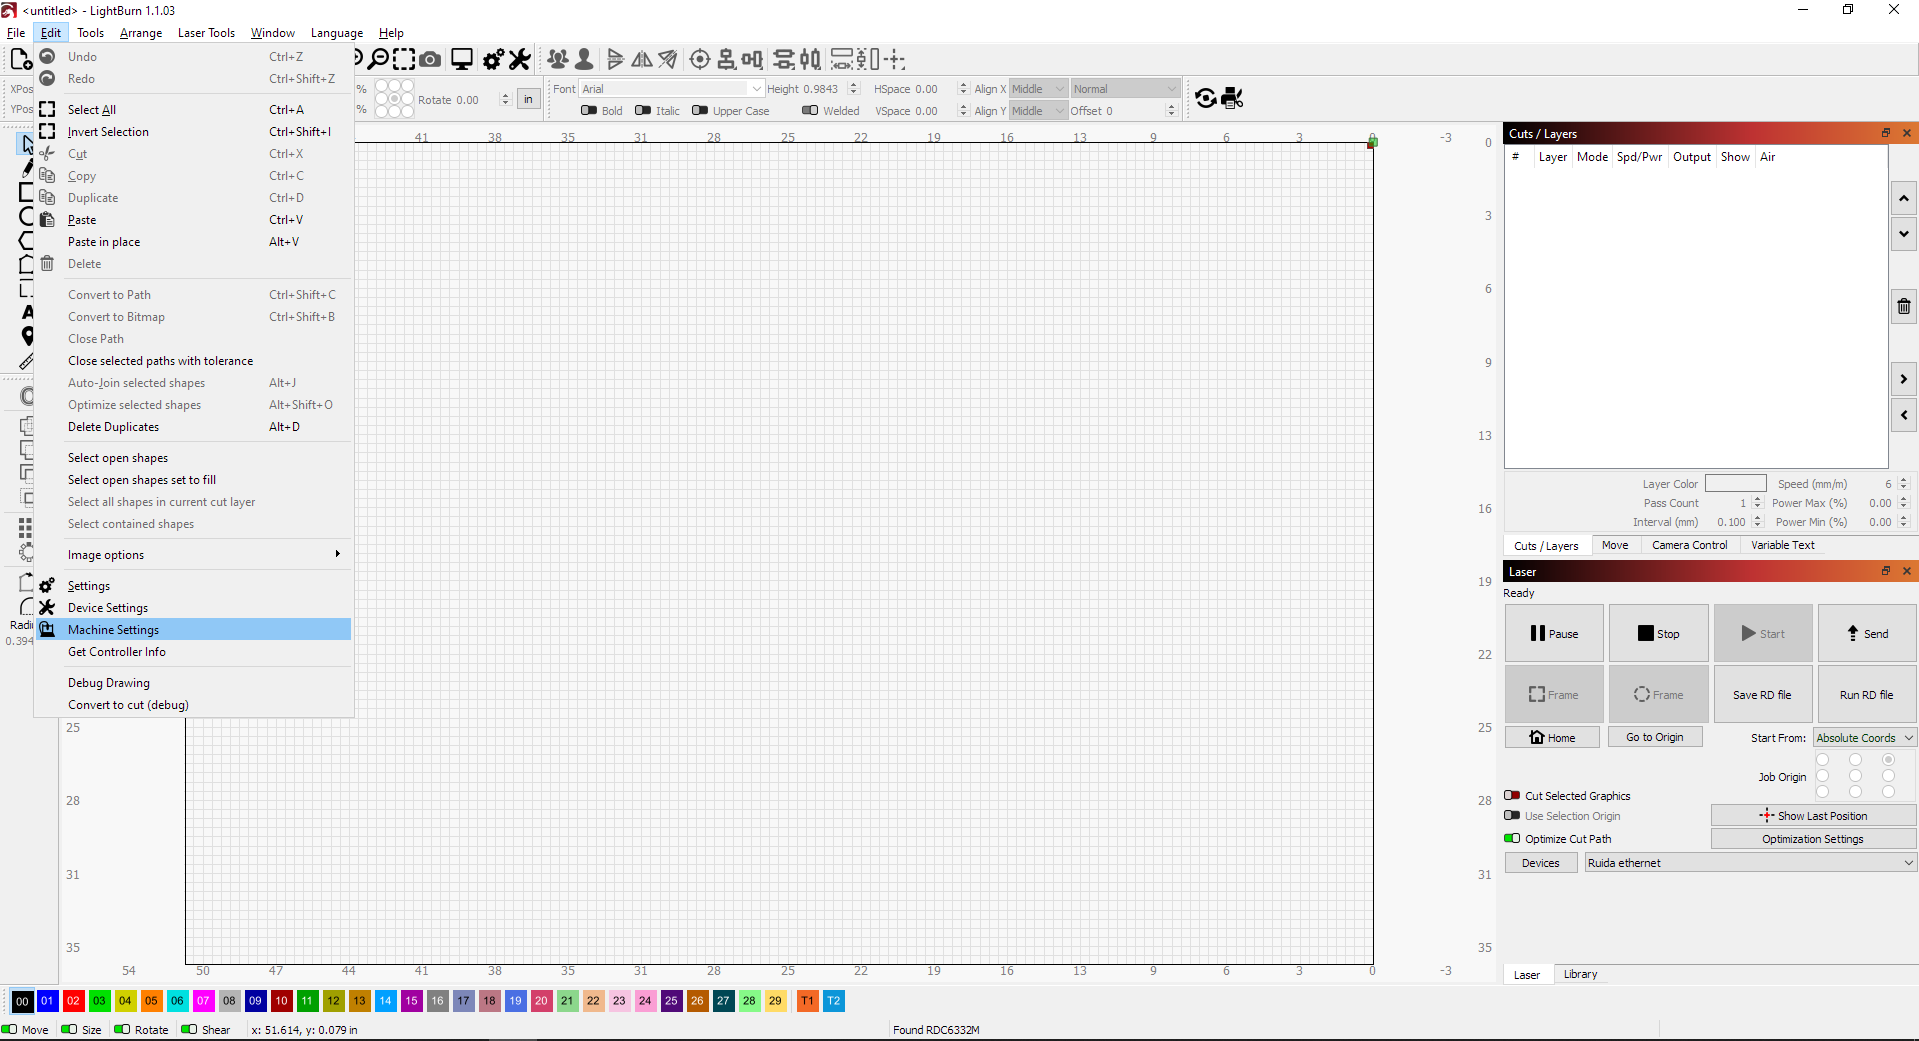Image resolution: width=1919 pixels, height=1041 pixels.
Task: Click the ungroup single-person icon
Action: 584,60
